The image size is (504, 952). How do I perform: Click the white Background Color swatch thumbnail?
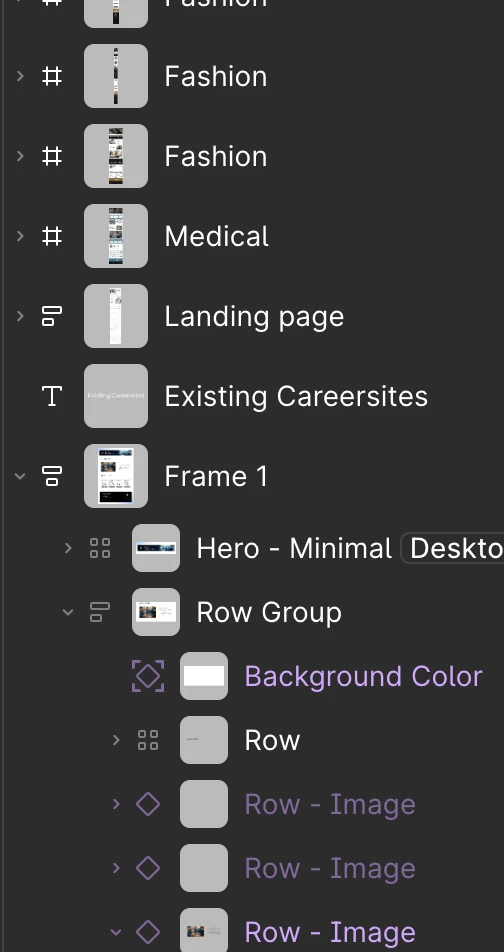tap(204, 676)
